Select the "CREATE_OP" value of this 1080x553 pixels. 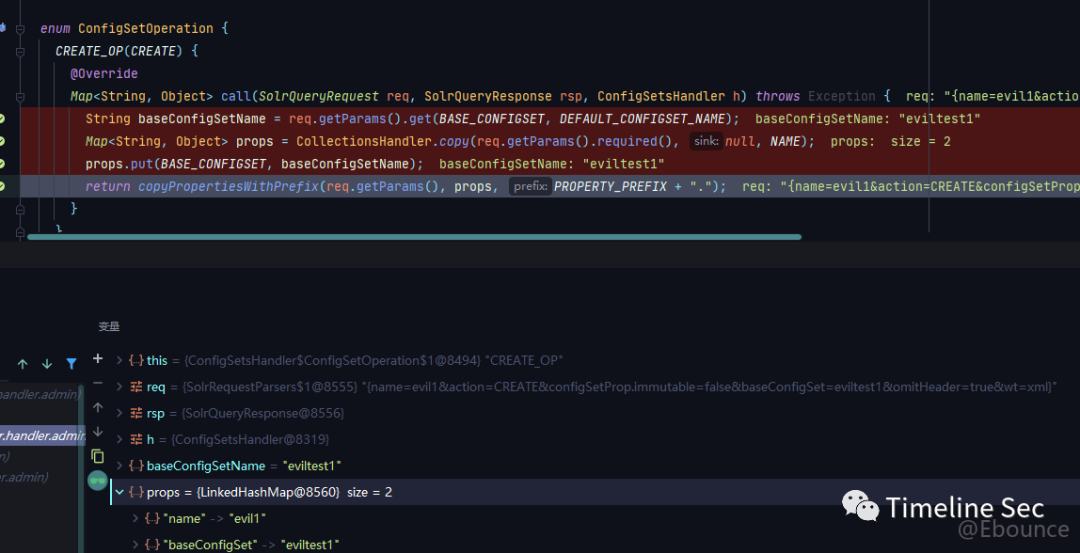click(524, 360)
